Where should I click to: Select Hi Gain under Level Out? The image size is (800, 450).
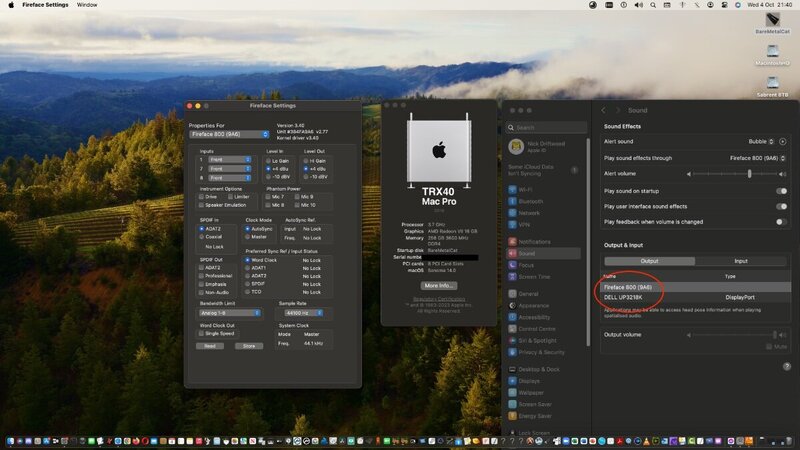click(x=306, y=161)
